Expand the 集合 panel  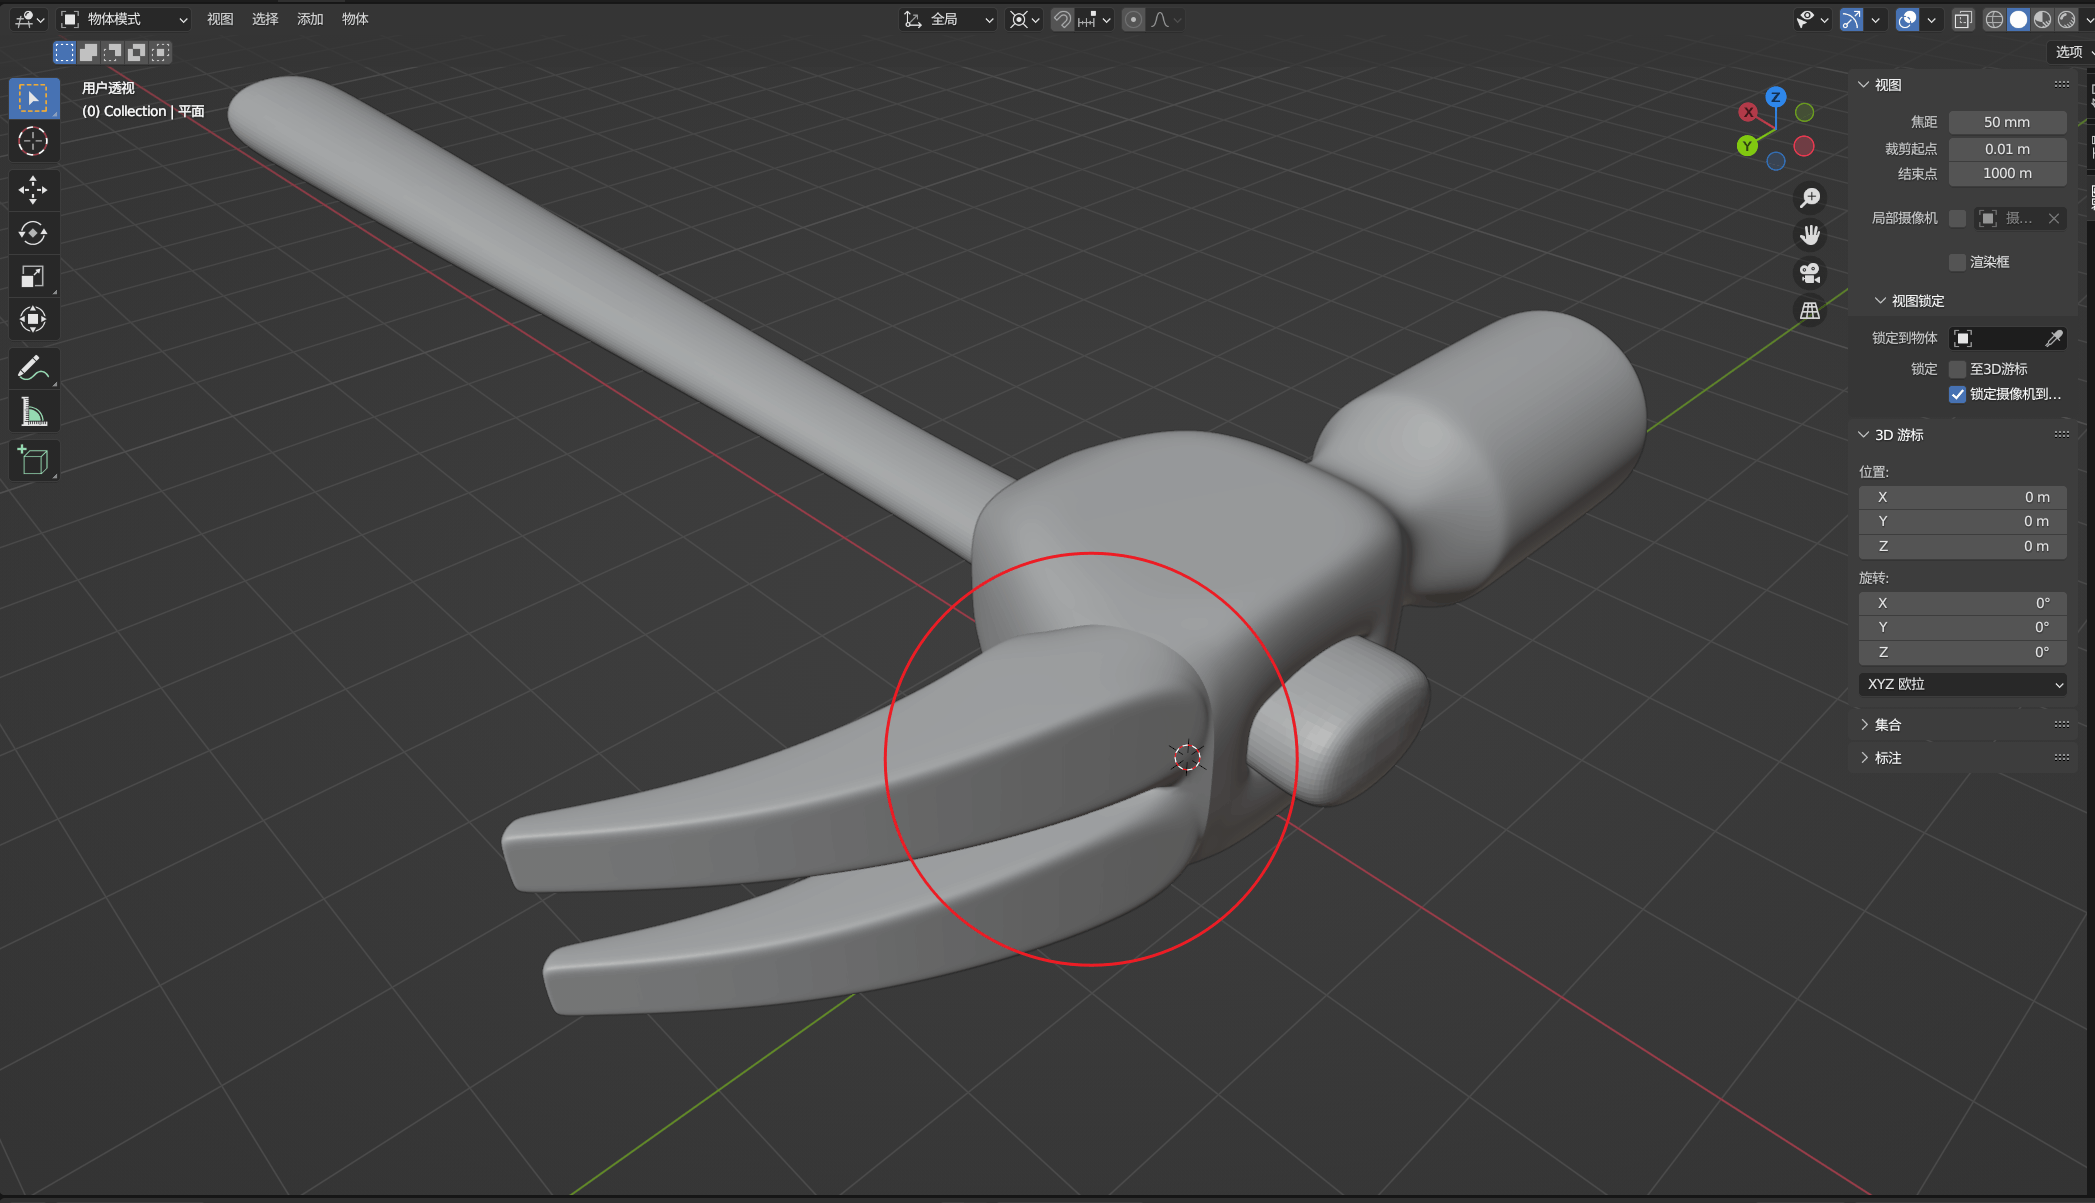1887,724
